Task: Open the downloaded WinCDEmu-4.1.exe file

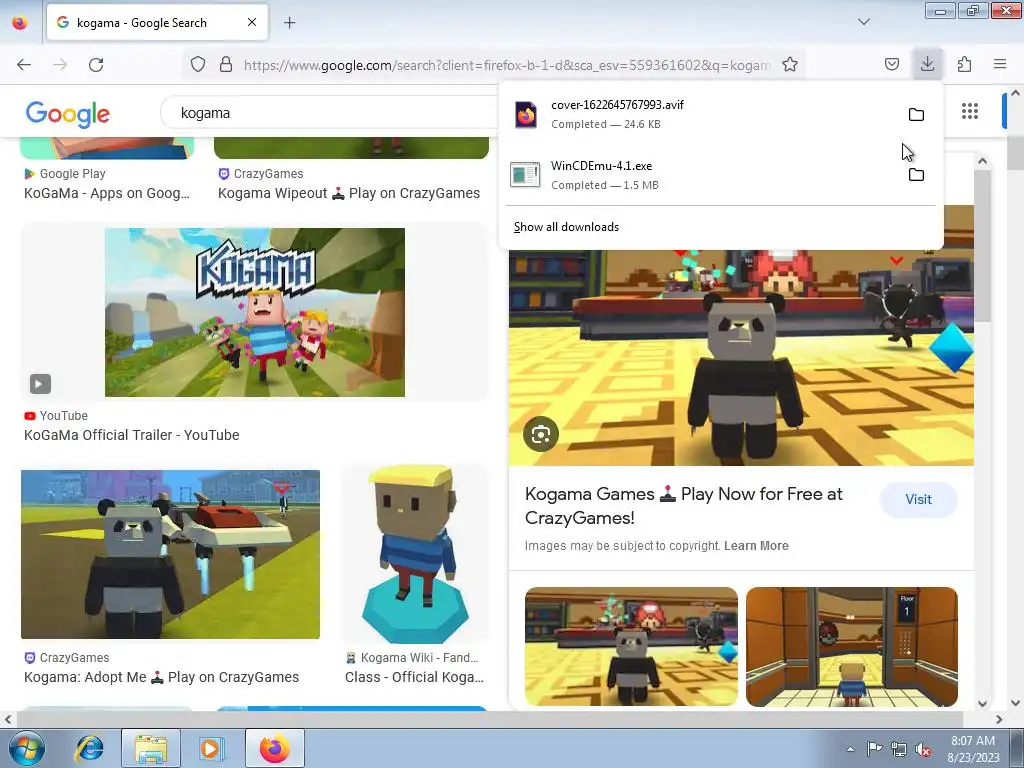Action: pos(701,175)
